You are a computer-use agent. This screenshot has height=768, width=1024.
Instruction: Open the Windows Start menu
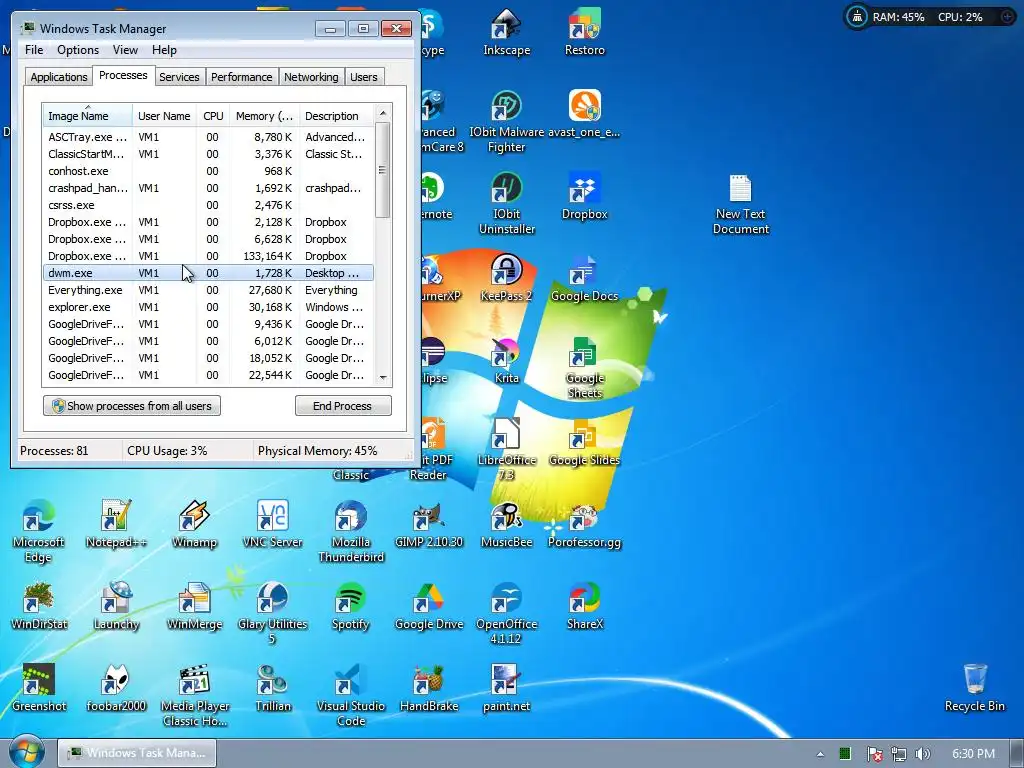[x=27, y=752]
